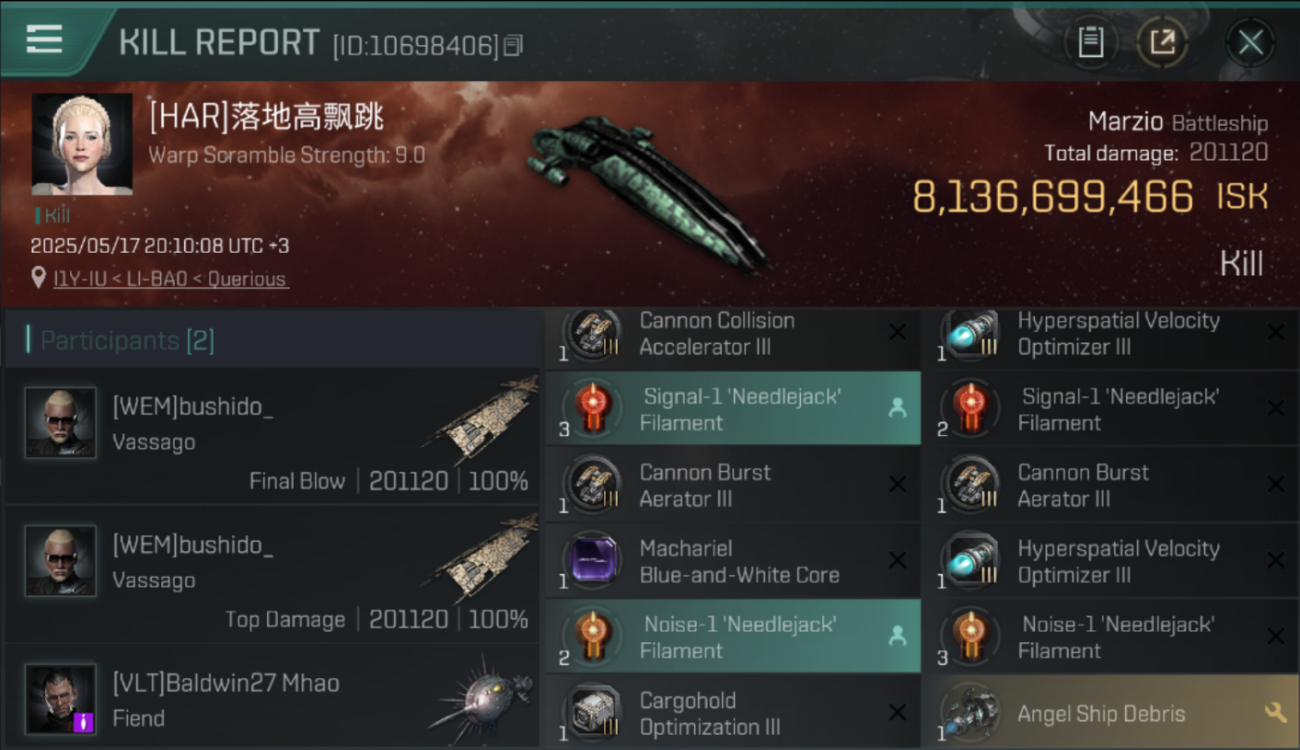Viewport: 1300px width, 750px height.
Task: Open final blow bushido_ portrait
Action: coord(60,423)
